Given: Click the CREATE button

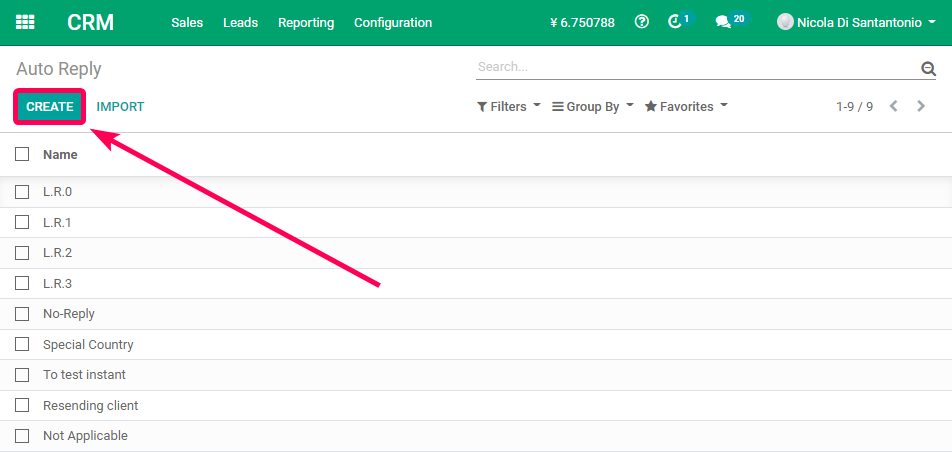Looking at the screenshot, I should [x=50, y=106].
